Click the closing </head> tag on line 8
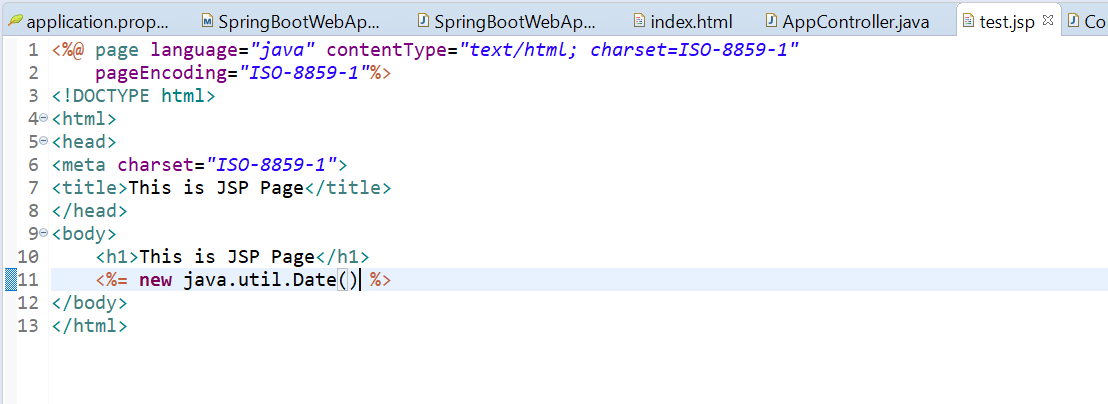The image size is (1108, 404). [x=90, y=210]
